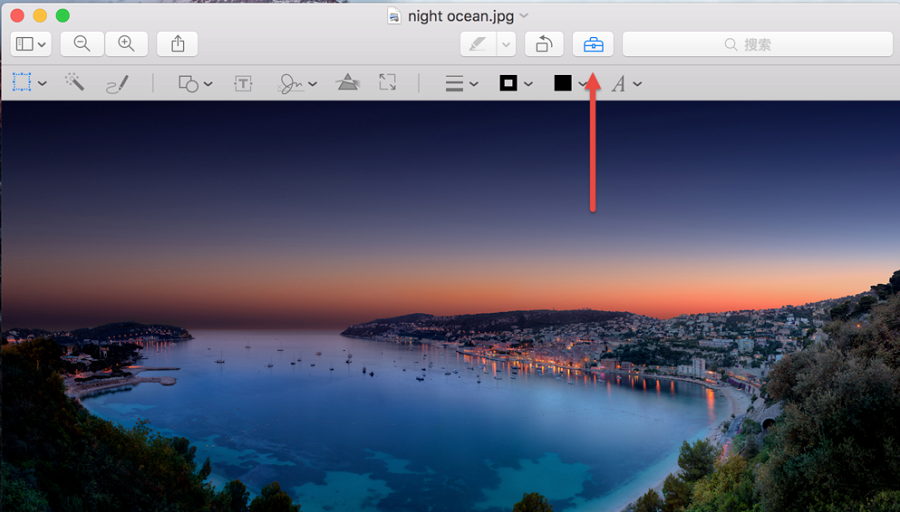Pick the black fill color swatch
Image resolution: width=900 pixels, height=512 pixels.
[x=563, y=83]
